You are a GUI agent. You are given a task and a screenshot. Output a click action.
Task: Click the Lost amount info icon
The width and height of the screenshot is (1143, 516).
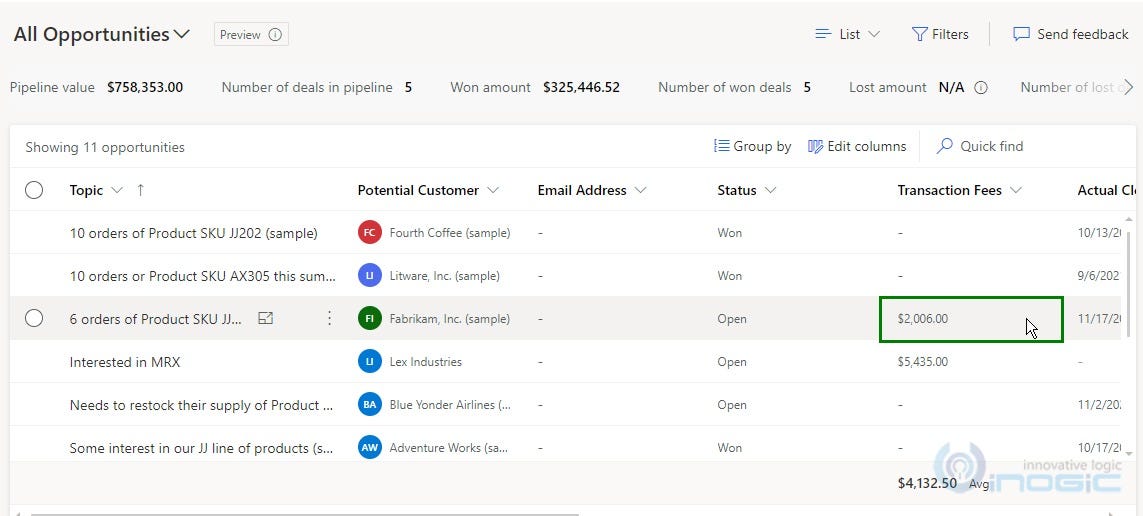(x=981, y=87)
